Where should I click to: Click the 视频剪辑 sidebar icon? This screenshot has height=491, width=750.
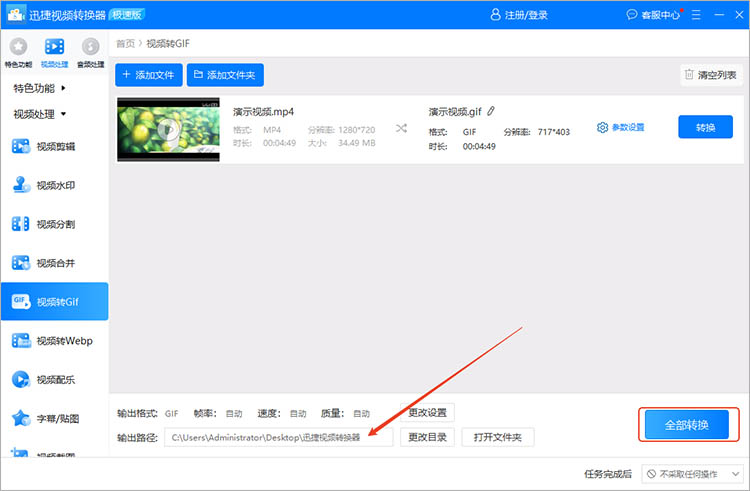click(x=21, y=146)
